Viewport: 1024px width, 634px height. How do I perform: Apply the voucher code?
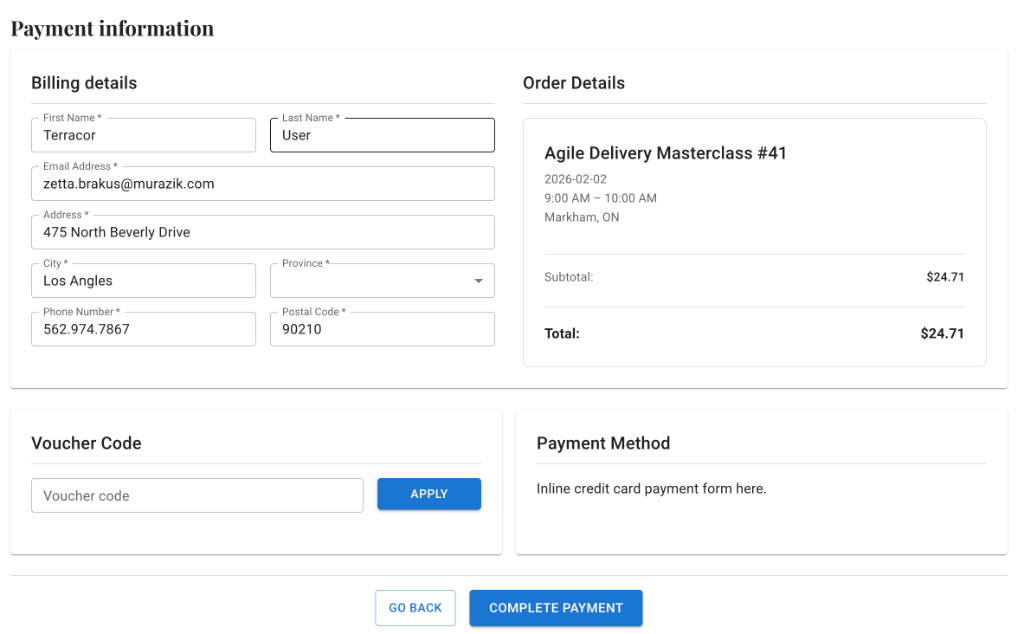coord(429,494)
